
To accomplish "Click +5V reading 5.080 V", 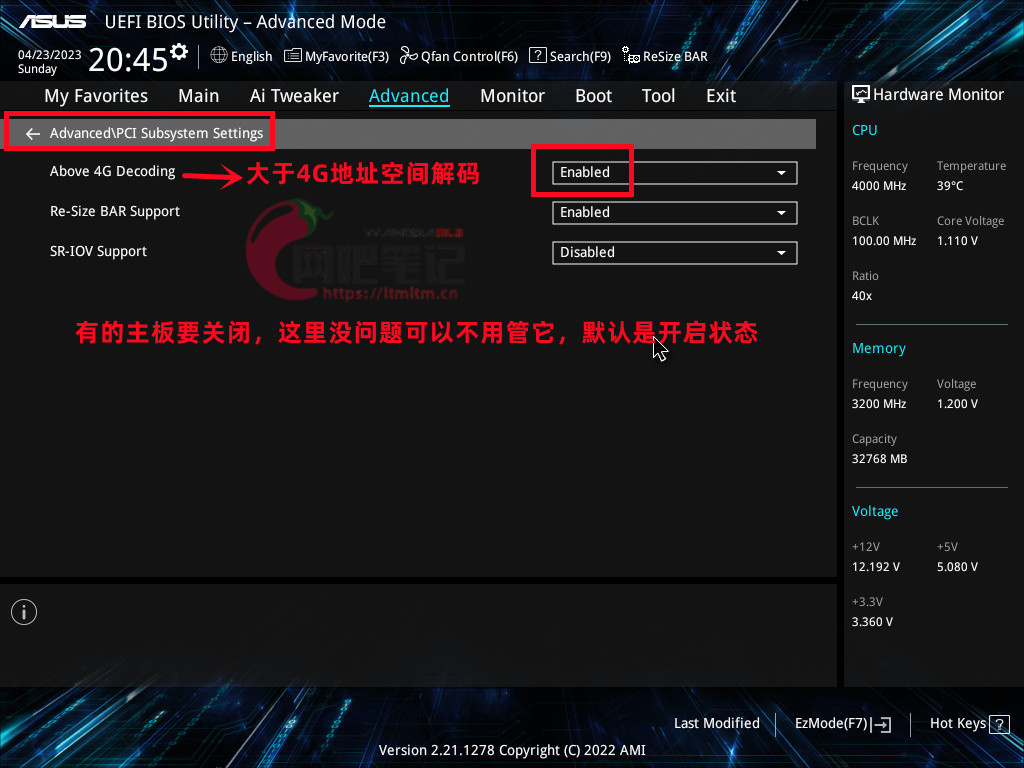I will pos(957,567).
